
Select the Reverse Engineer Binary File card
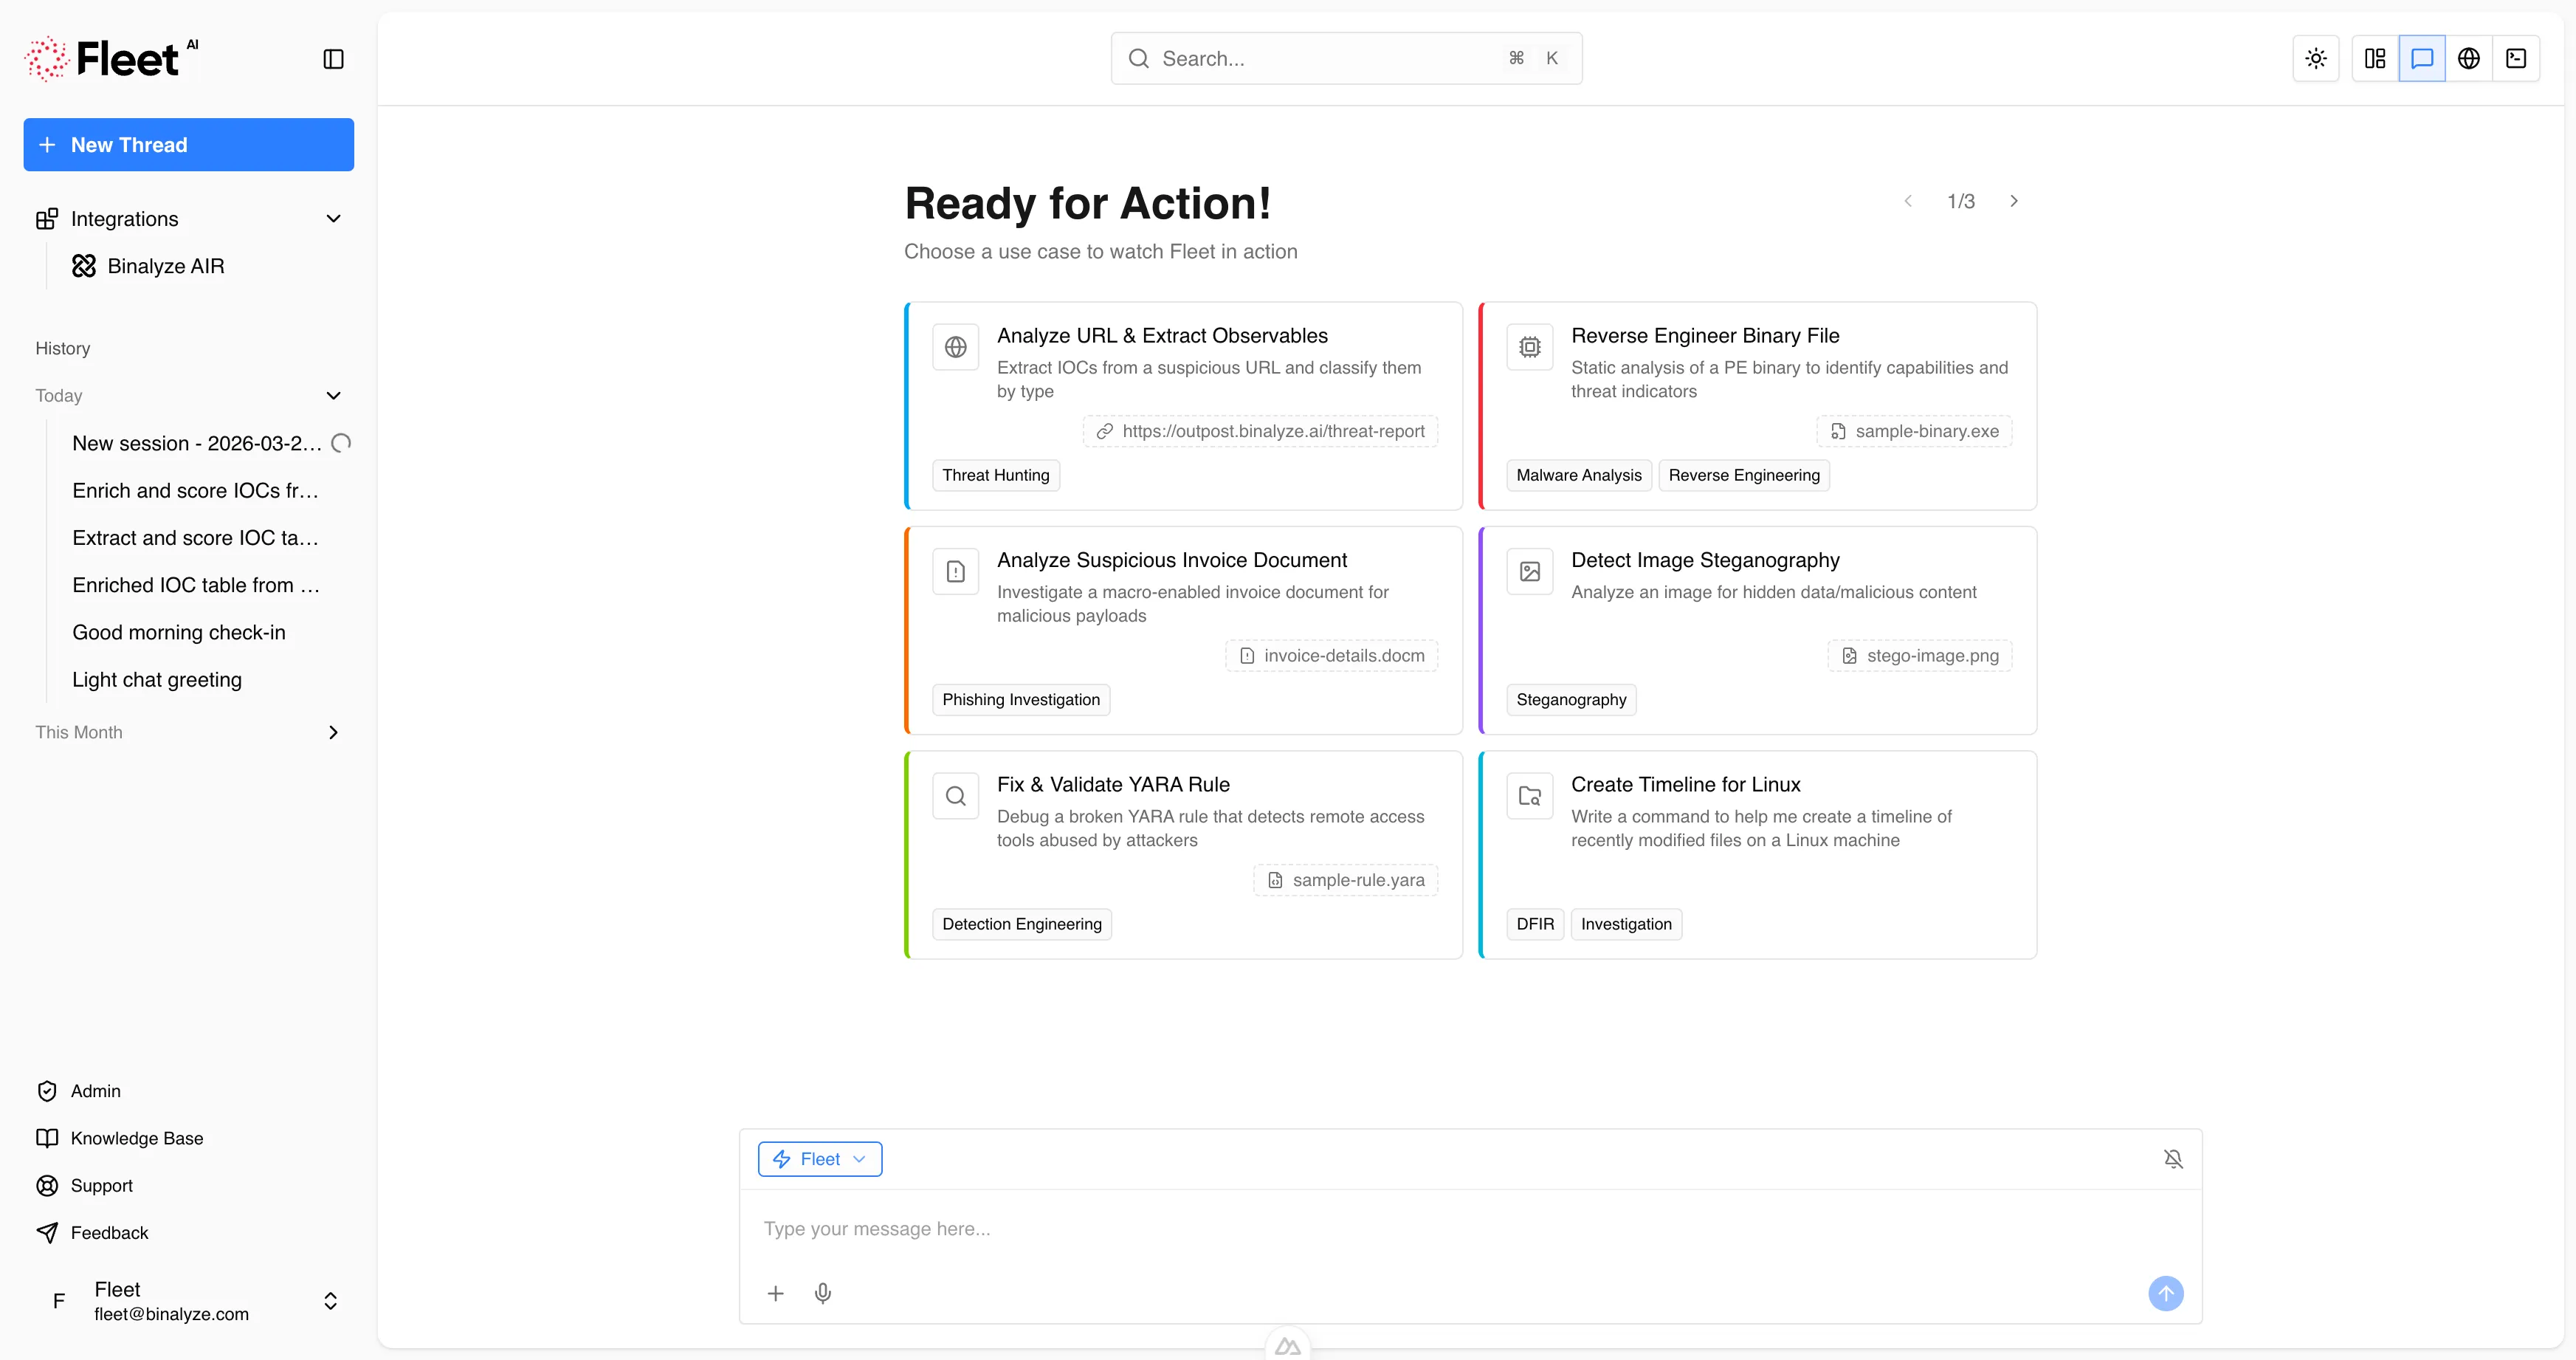[1757, 405]
